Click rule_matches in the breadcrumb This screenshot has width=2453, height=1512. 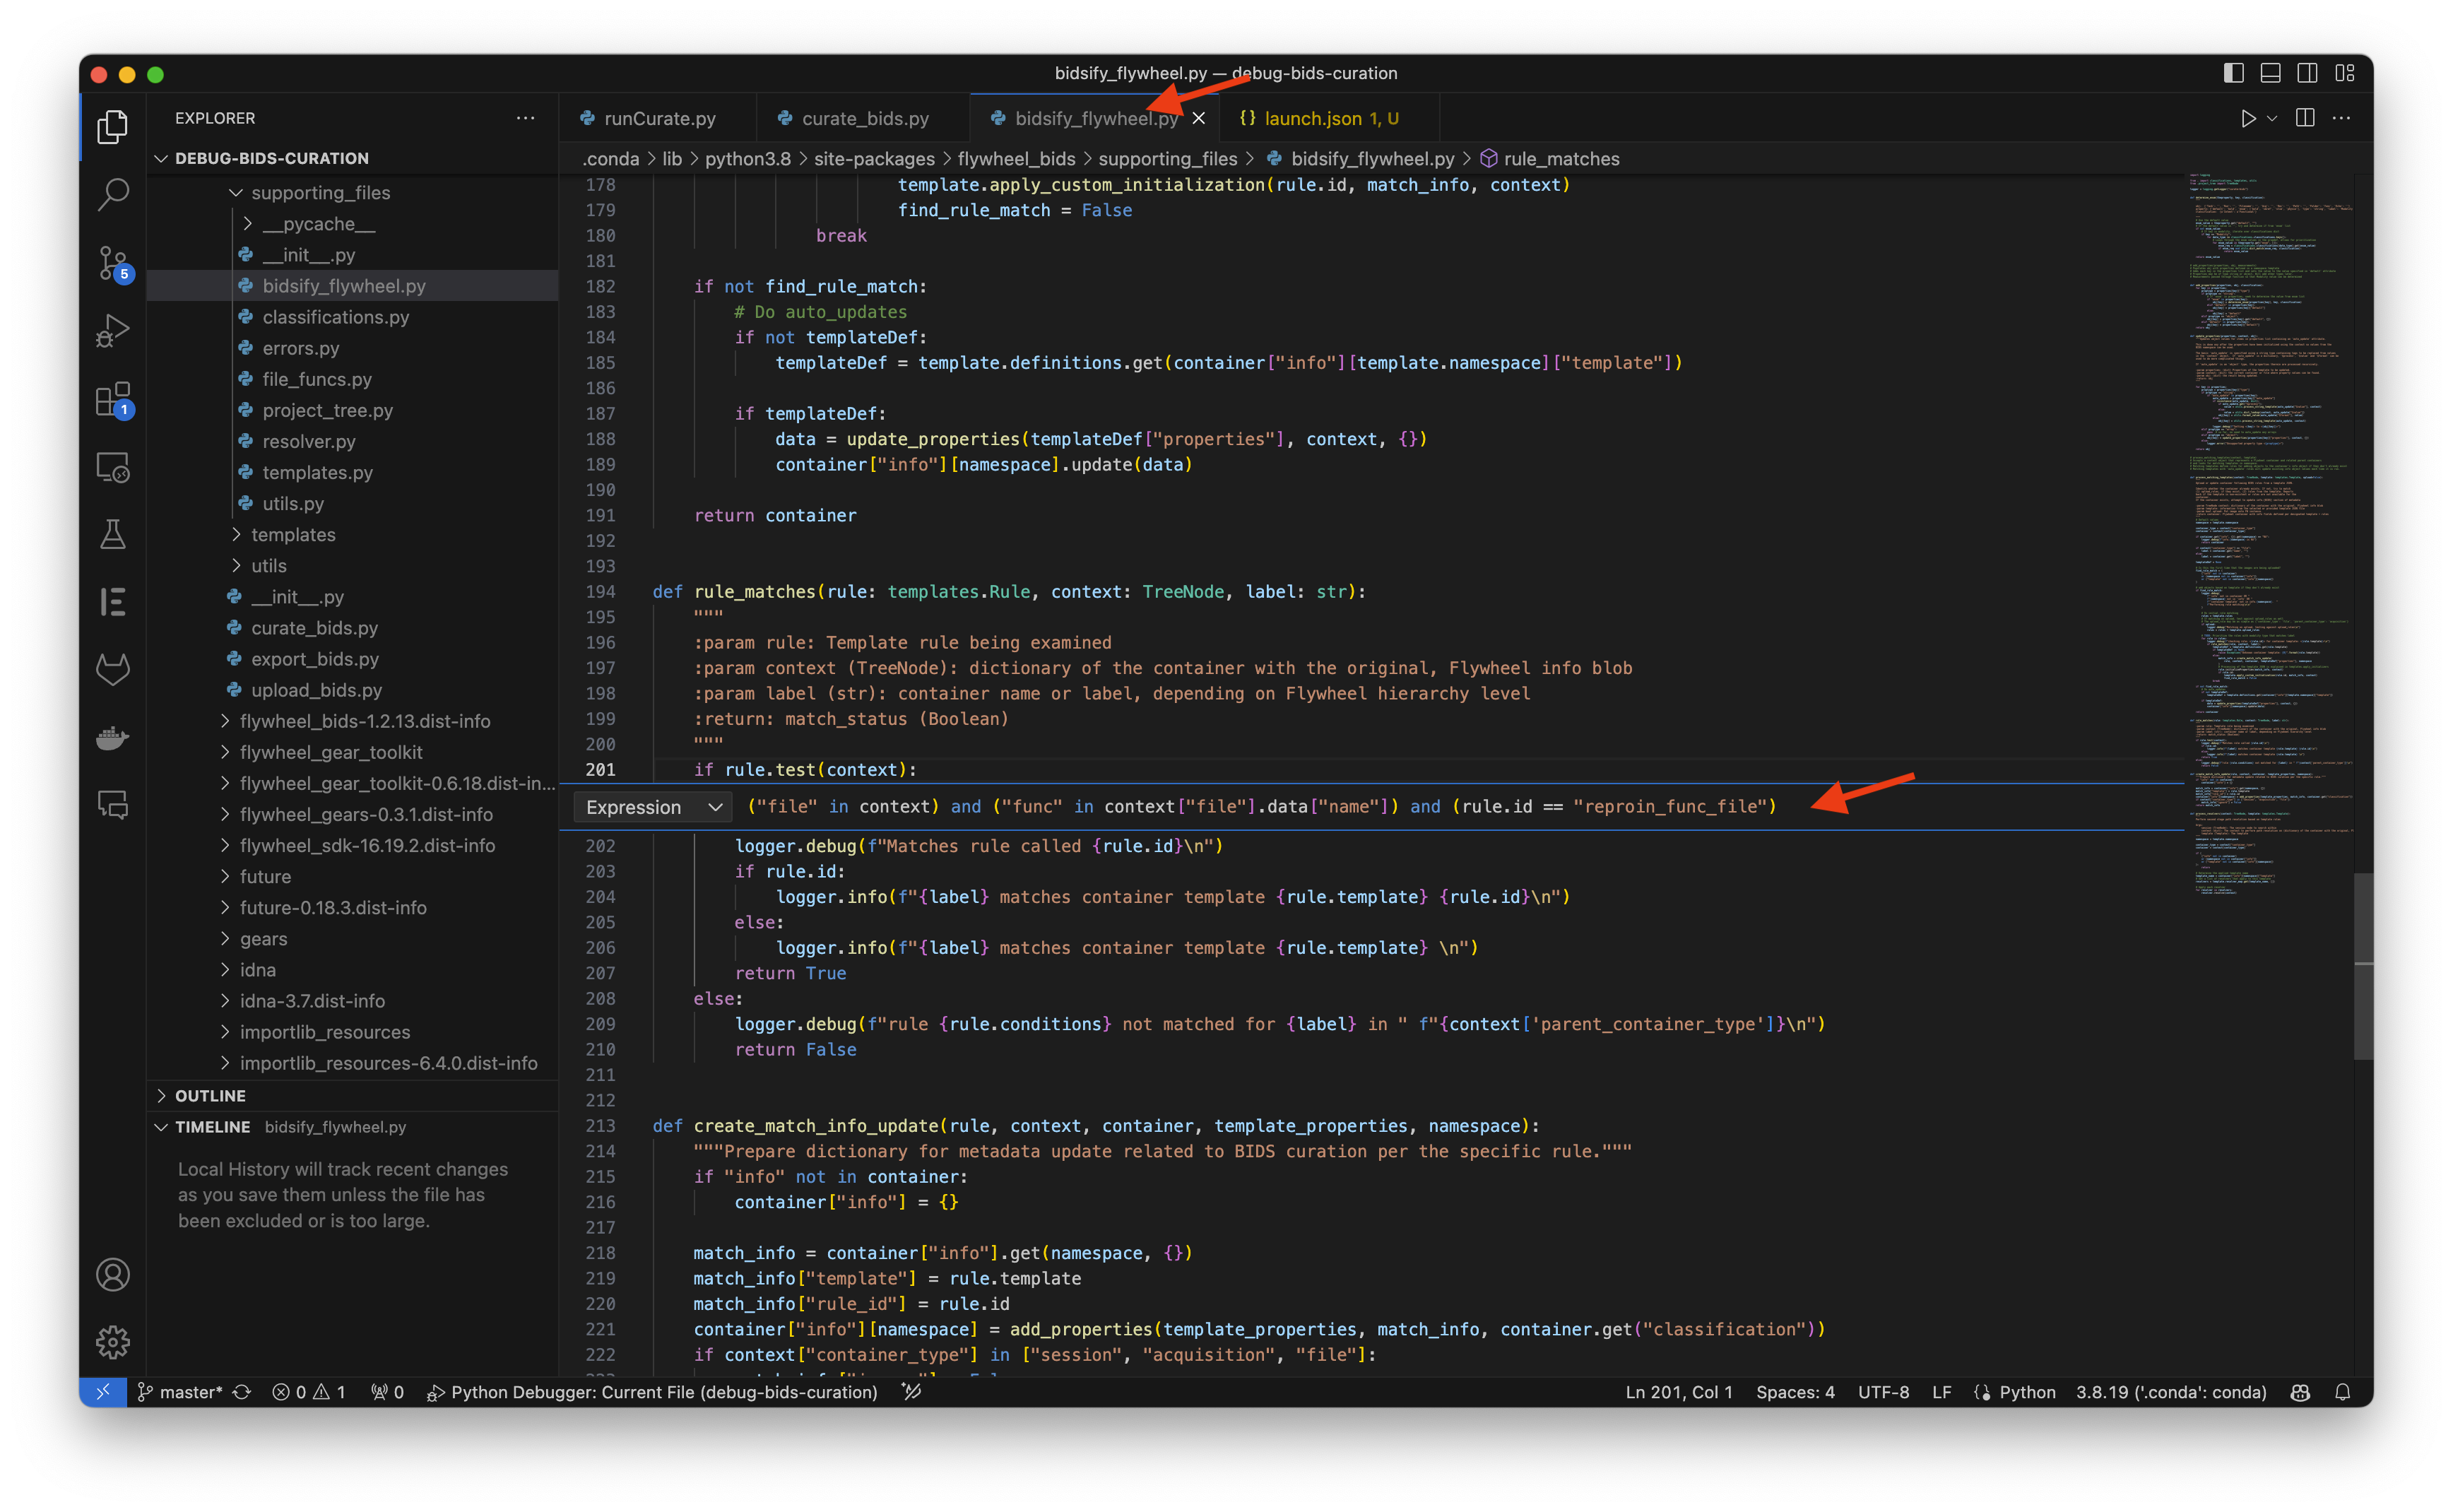(x=1561, y=159)
